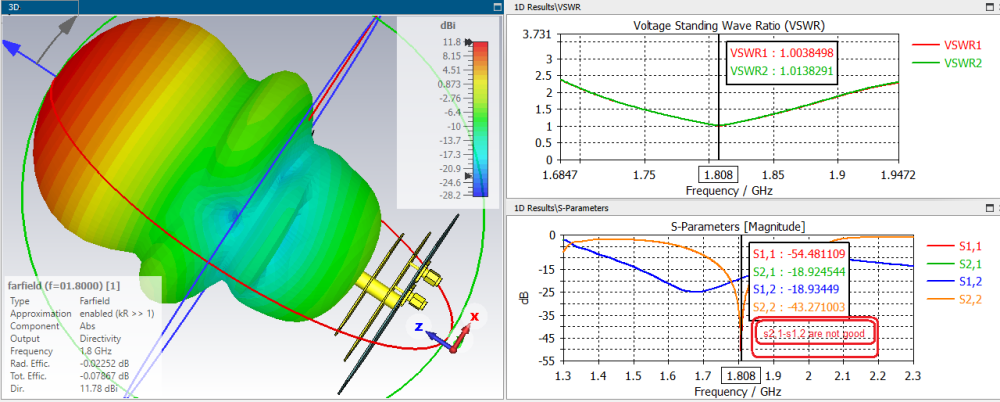The width and height of the screenshot is (1000, 402).
Task: Select the 3D view tab
Action: (13, 7)
